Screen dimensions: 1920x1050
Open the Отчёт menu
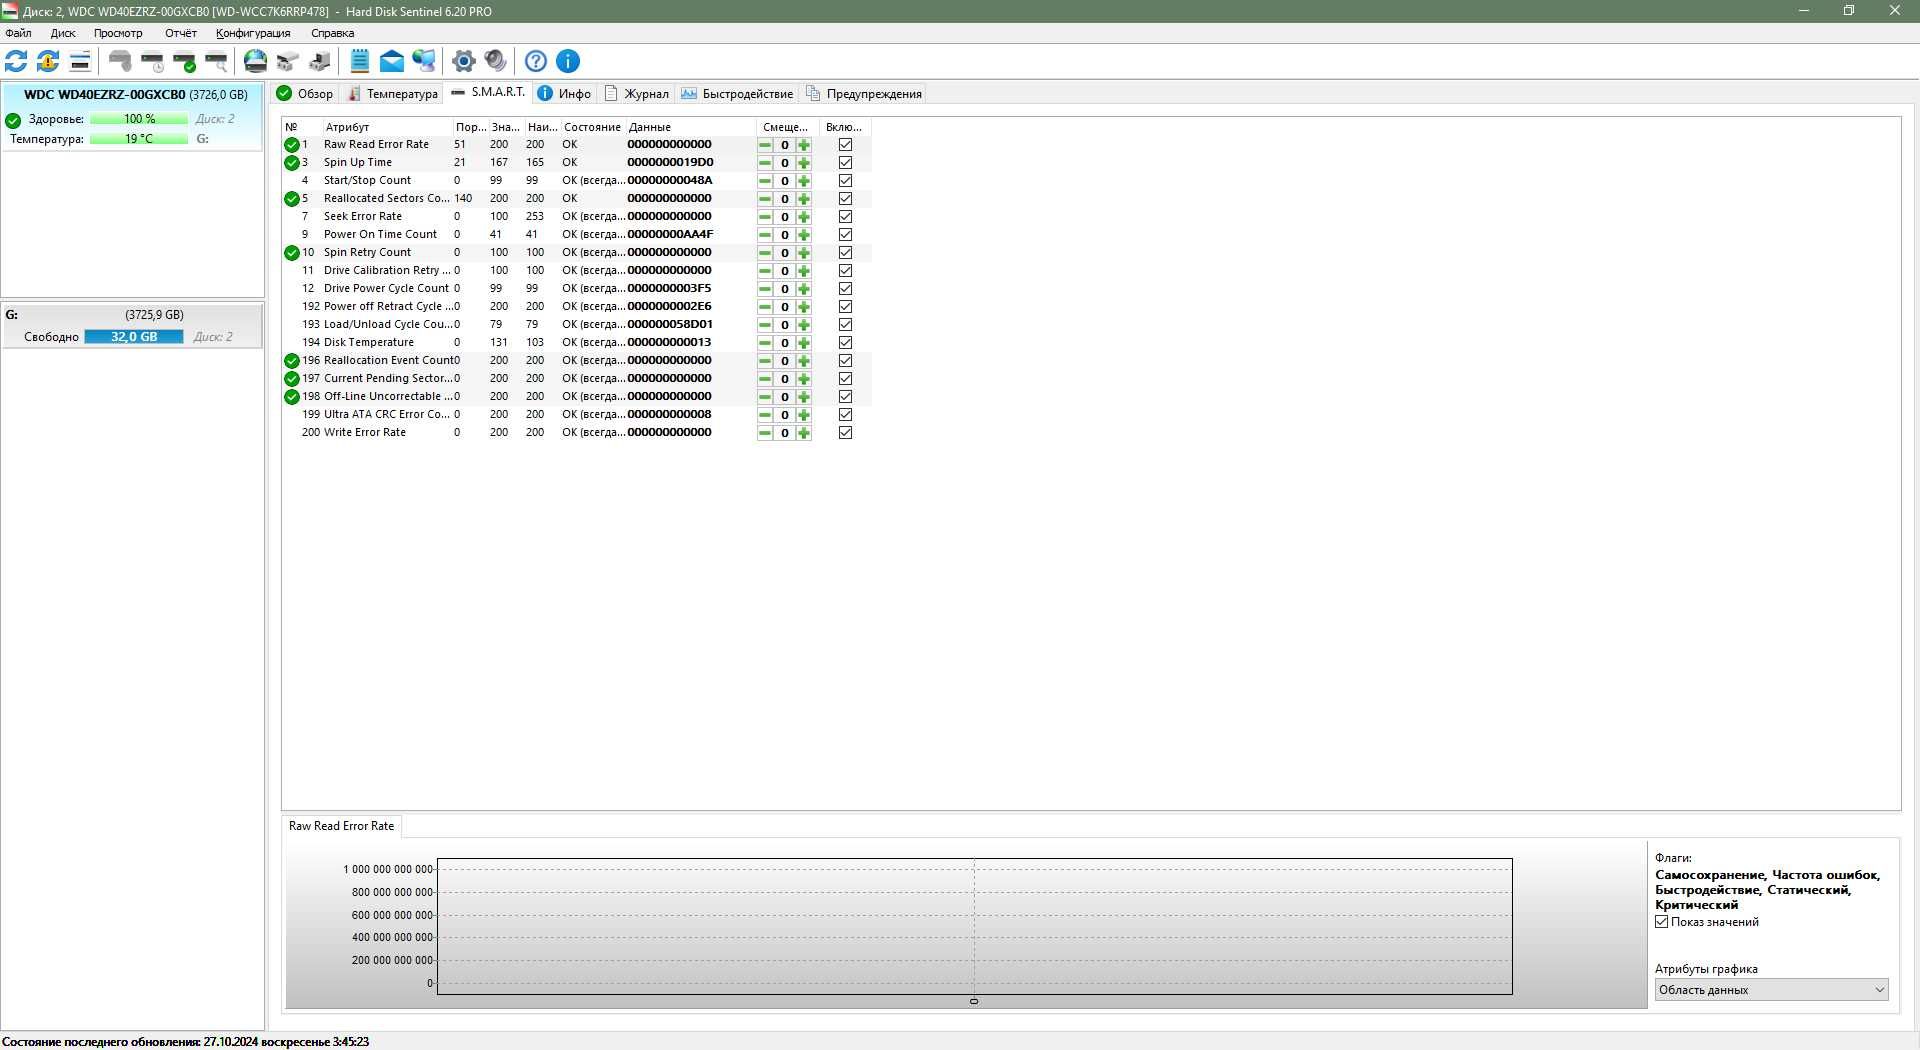coord(181,33)
